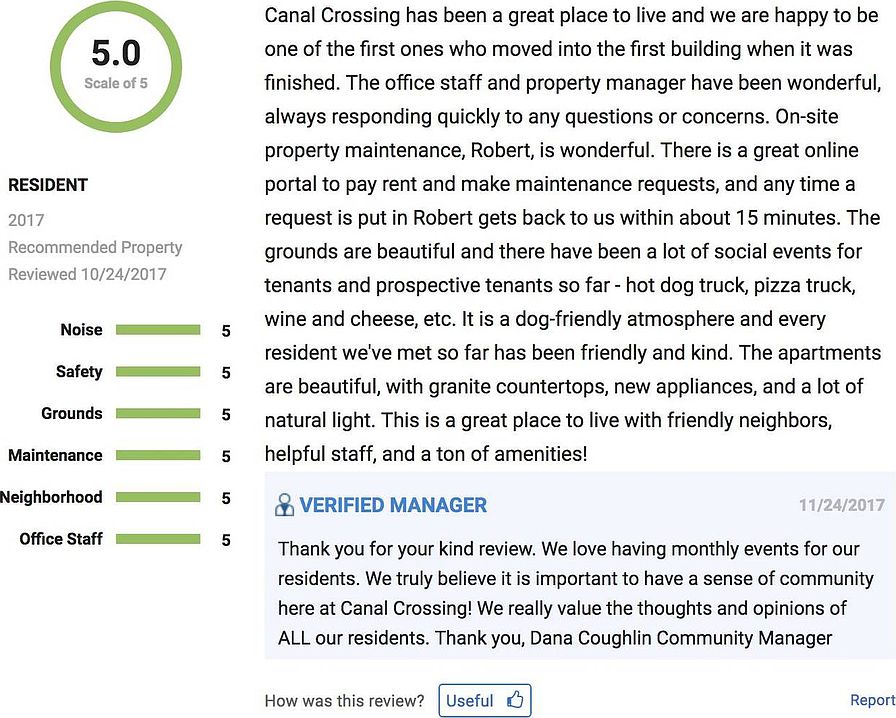Click the Recommended Property text
Image resolution: width=896 pixels, height=718 pixels.
[x=95, y=248]
